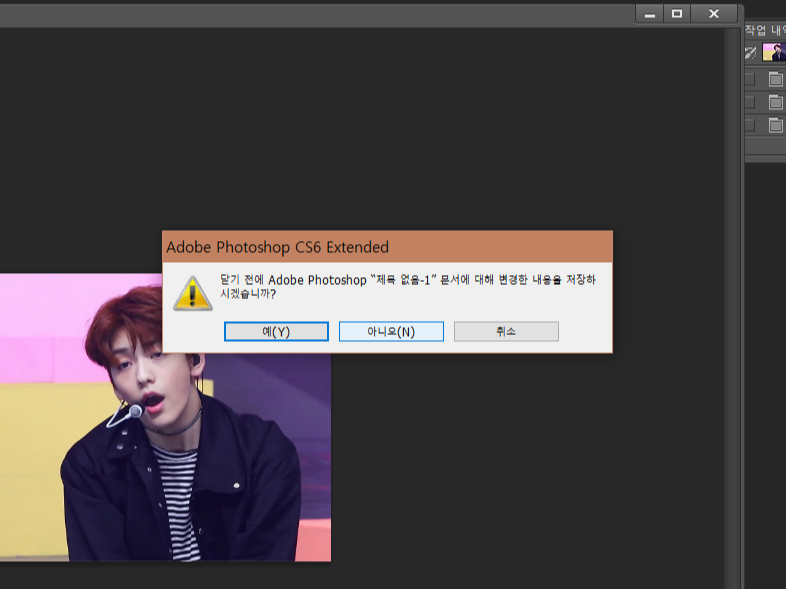Screen dimensions: 786x589
Task: Close the document window with X
Action: click(x=714, y=14)
